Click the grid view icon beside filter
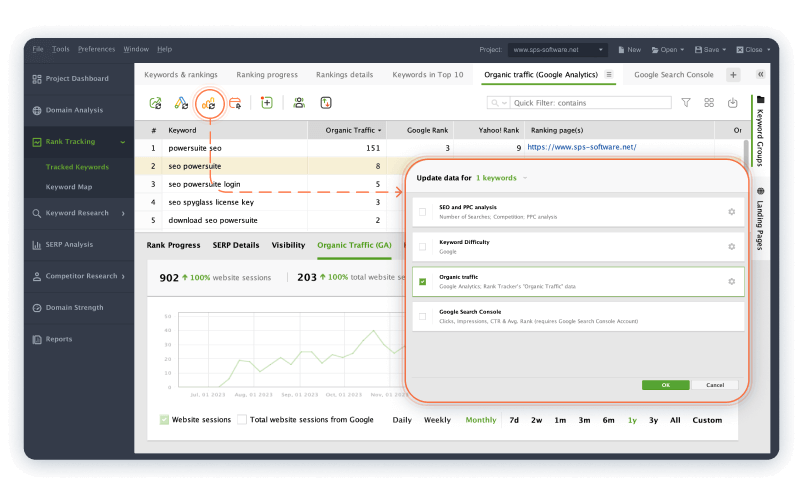This screenshot has width=803, height=498. point(709,103)
